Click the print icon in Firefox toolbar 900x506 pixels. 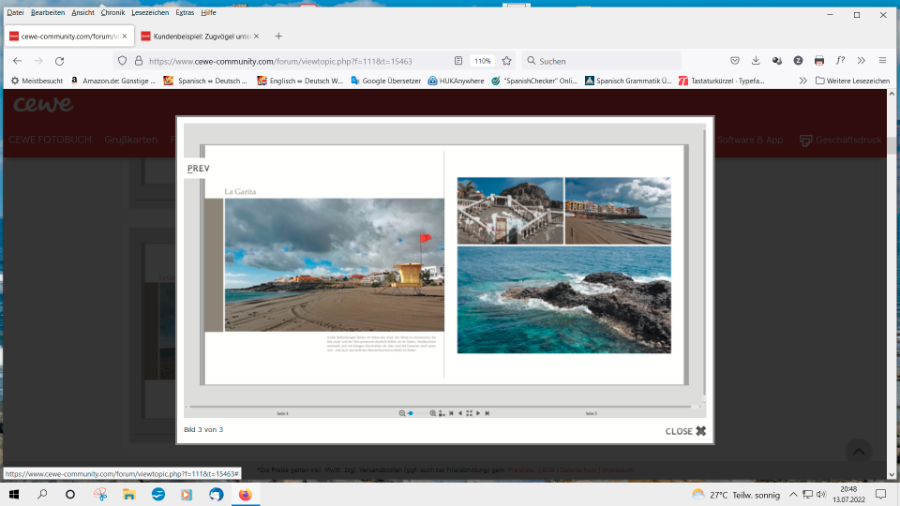[819, 61]
